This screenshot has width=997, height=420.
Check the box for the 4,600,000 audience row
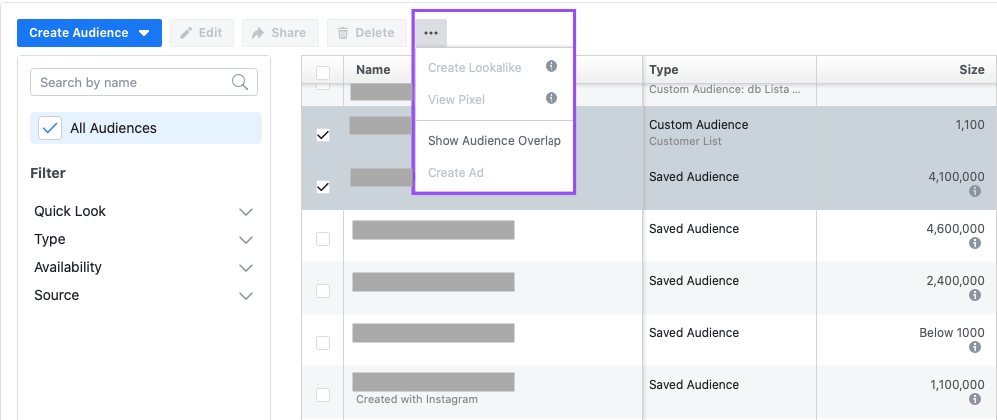coord(323,239)
